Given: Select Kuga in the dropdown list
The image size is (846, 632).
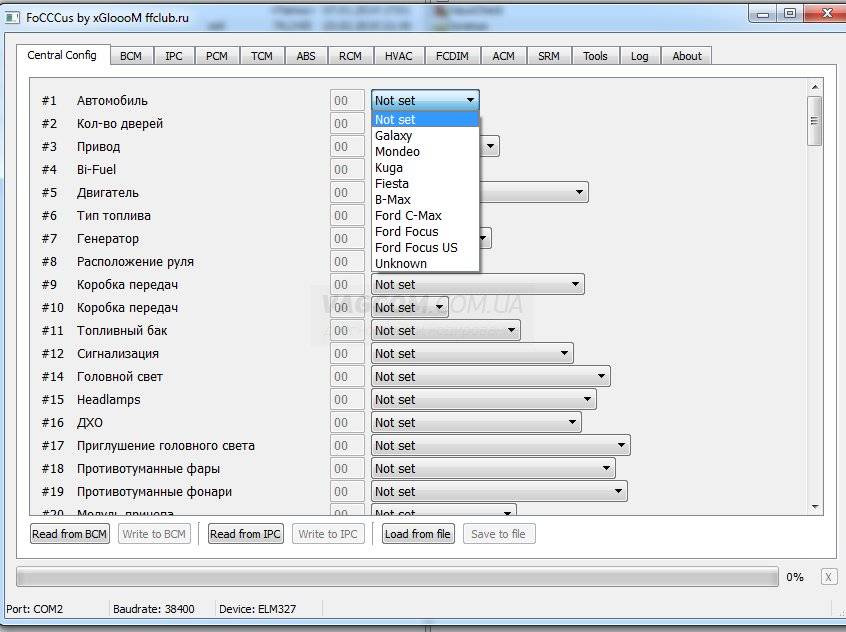Looking at the screenshot, I should pos(425,167).
